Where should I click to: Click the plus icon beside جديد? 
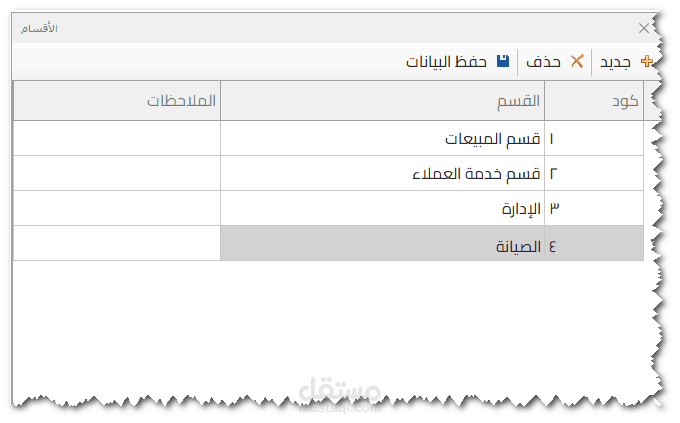pos(647,62)
